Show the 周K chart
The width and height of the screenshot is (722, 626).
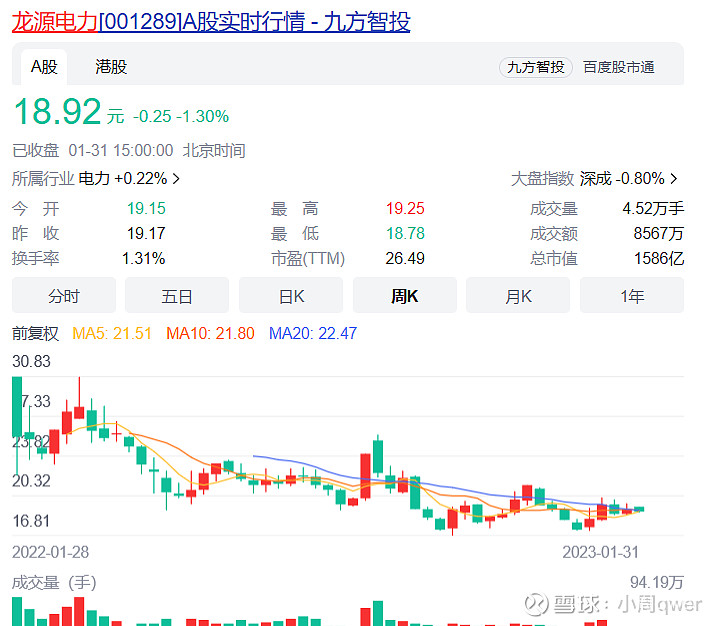tap(405, 296)
